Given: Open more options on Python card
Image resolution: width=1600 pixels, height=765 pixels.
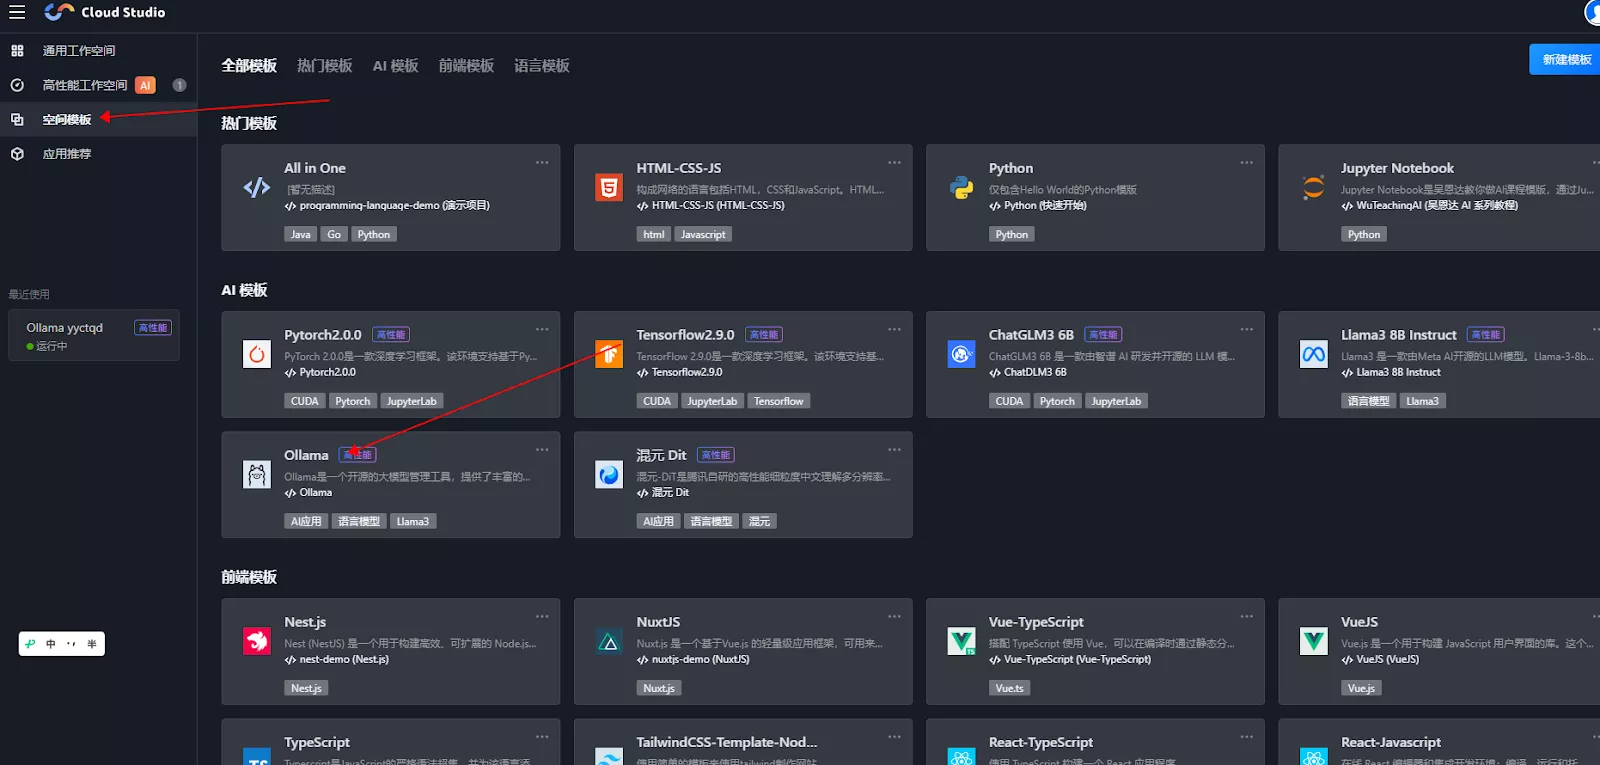Looking at the screenshot, I should click(1246, 162).
